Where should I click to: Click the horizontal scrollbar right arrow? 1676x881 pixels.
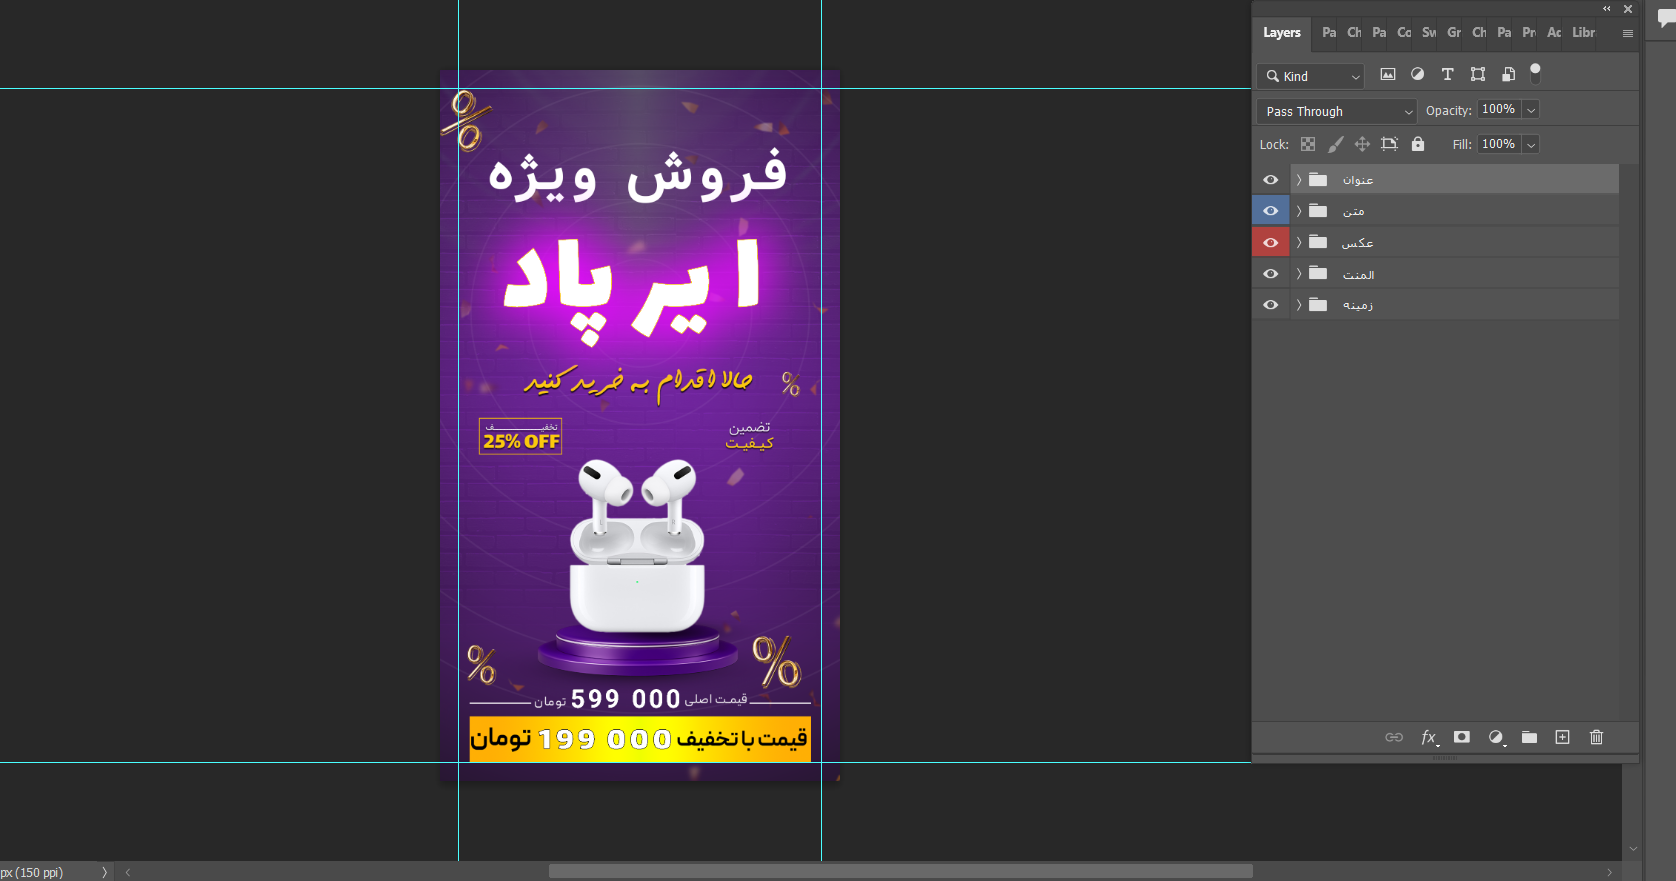pos(1610,872)
